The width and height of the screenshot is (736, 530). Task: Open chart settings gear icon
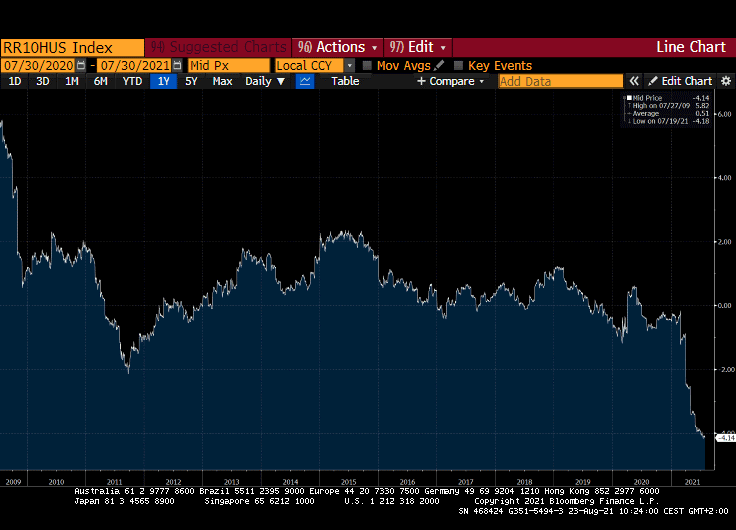(725, 81)
